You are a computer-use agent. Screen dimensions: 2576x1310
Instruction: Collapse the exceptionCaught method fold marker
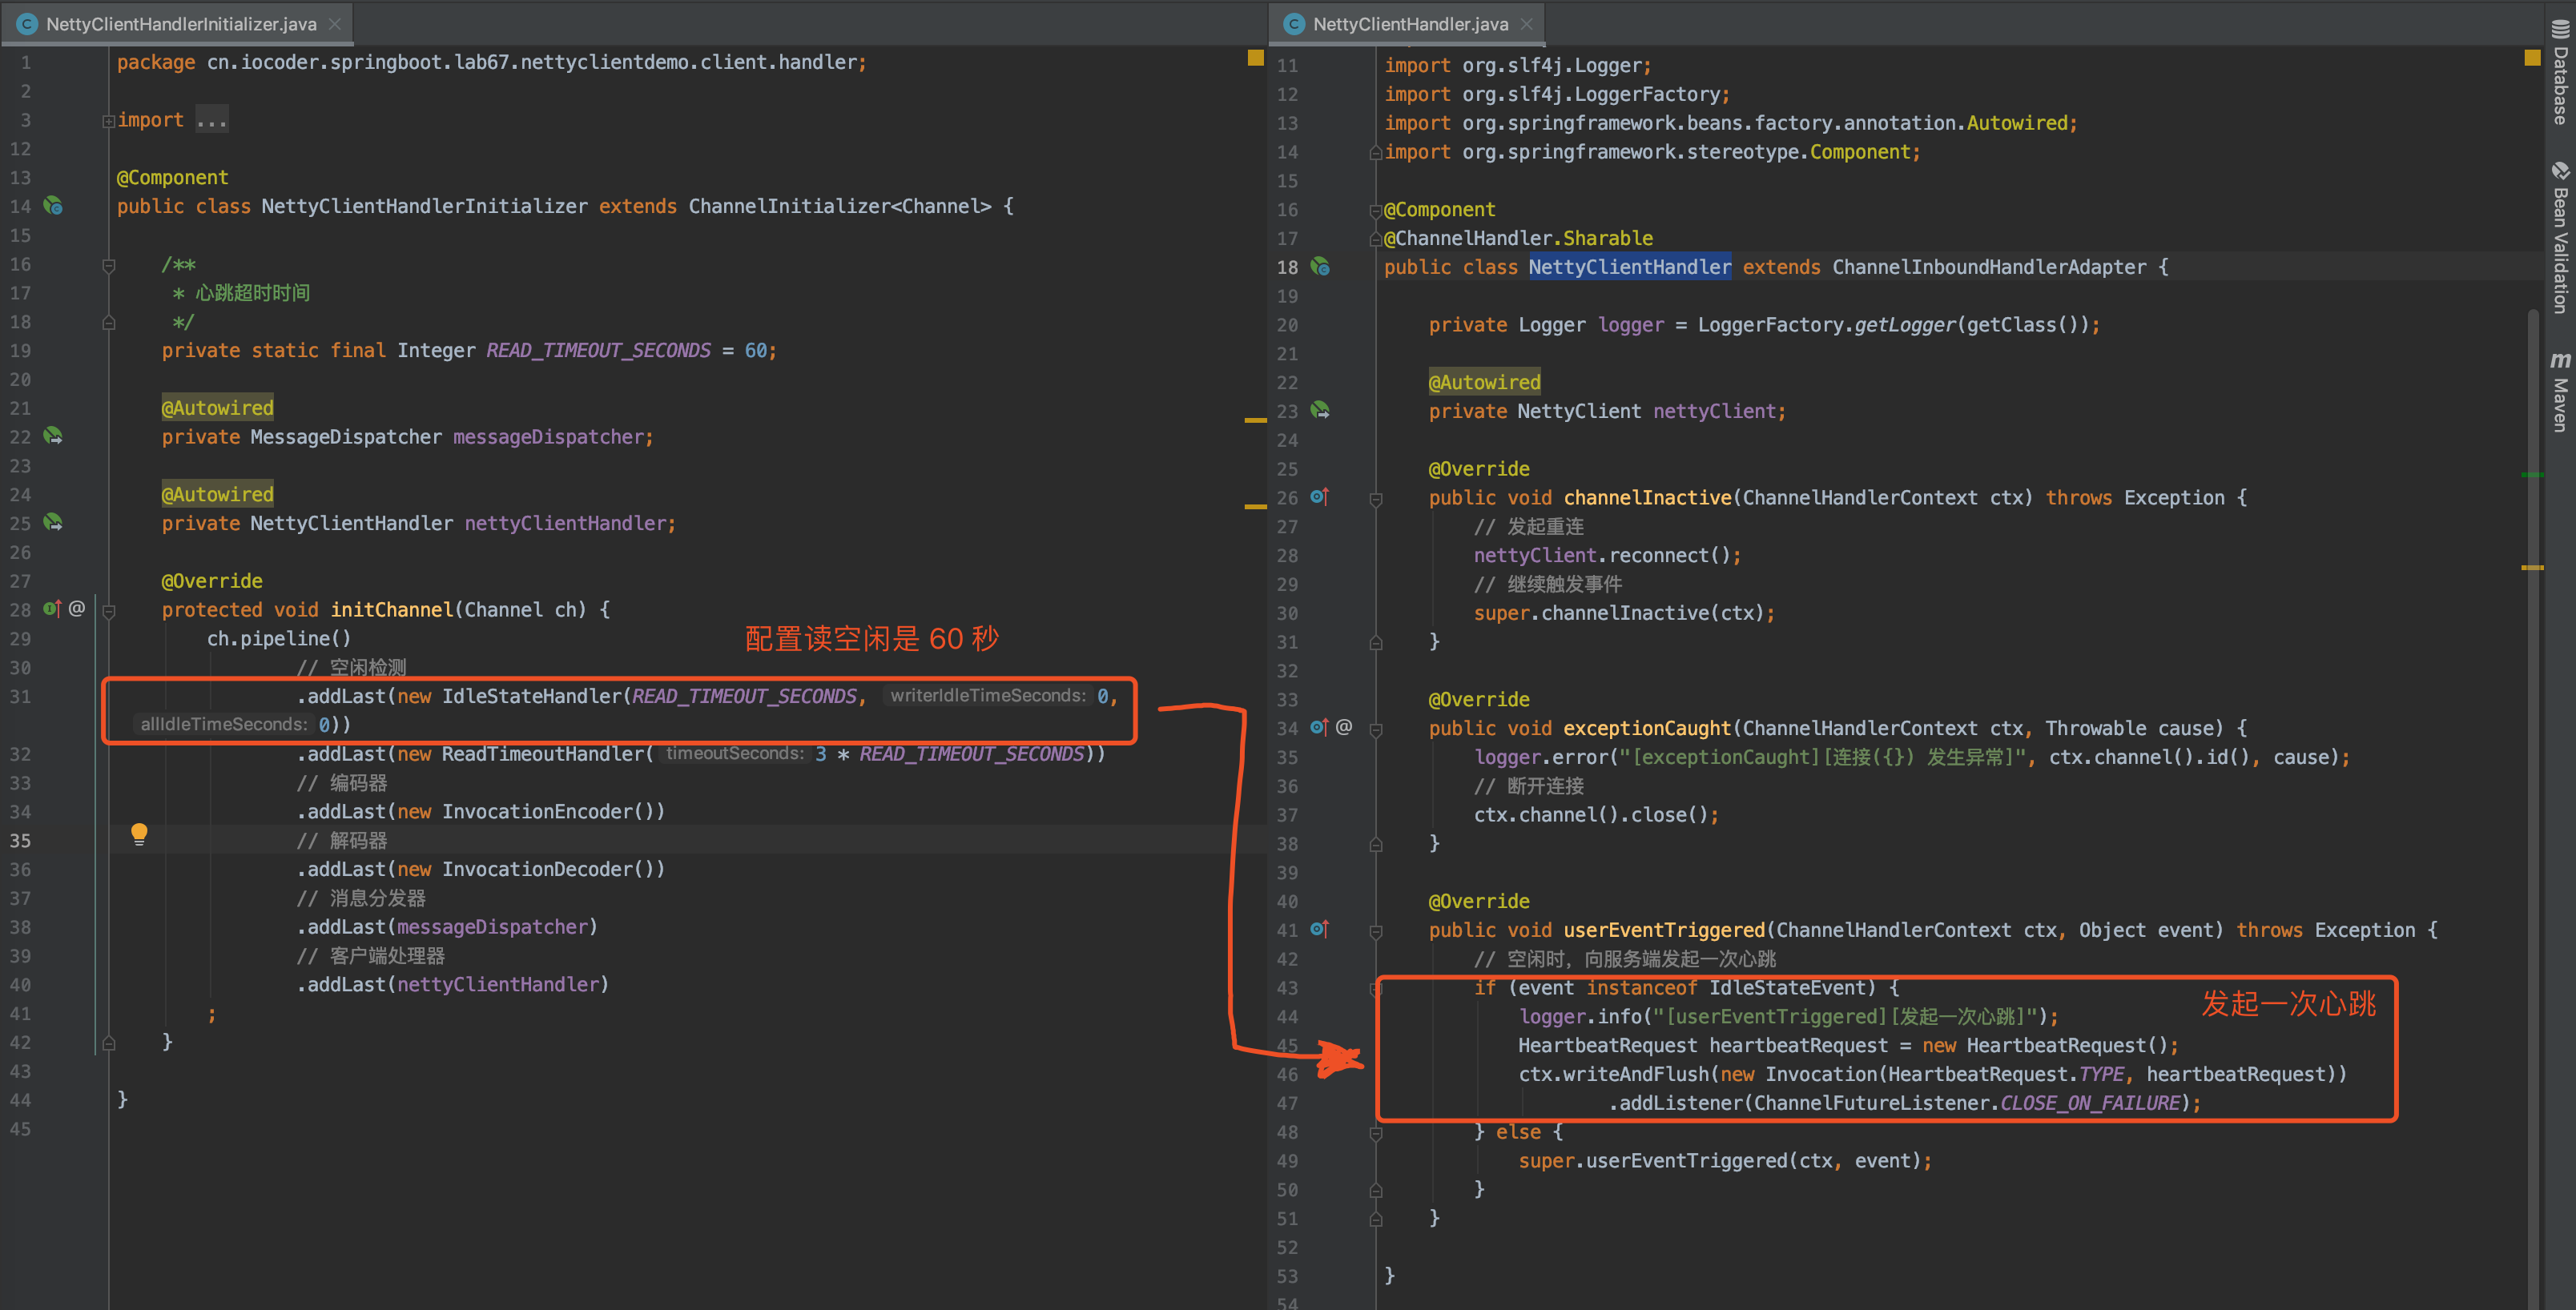[1376, 729]
